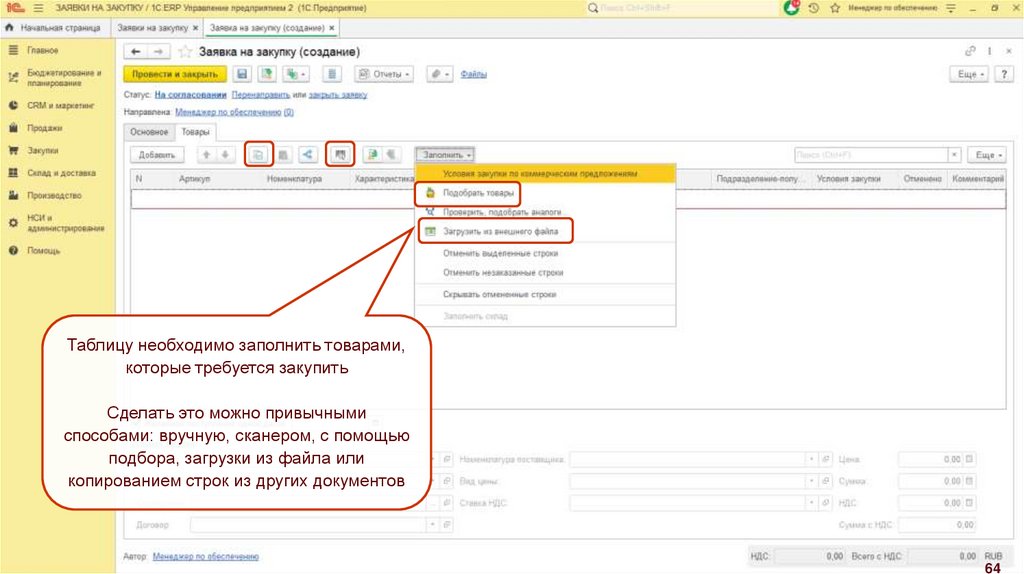Add document to favorites via title star

pyautogui.click(x=184, y=51)
